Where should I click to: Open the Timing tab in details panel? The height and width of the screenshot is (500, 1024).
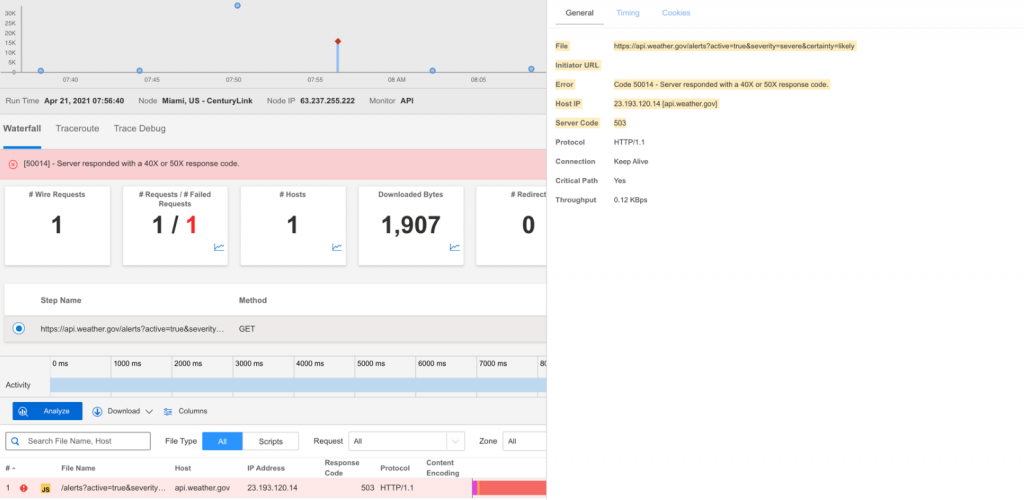628,13
